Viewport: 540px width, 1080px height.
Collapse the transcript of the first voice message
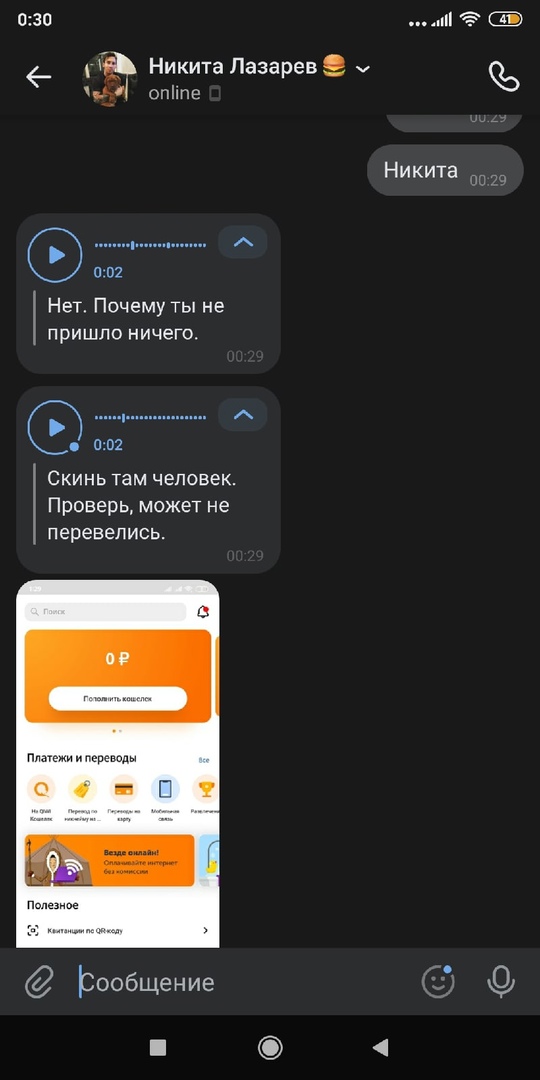[243, 242]
